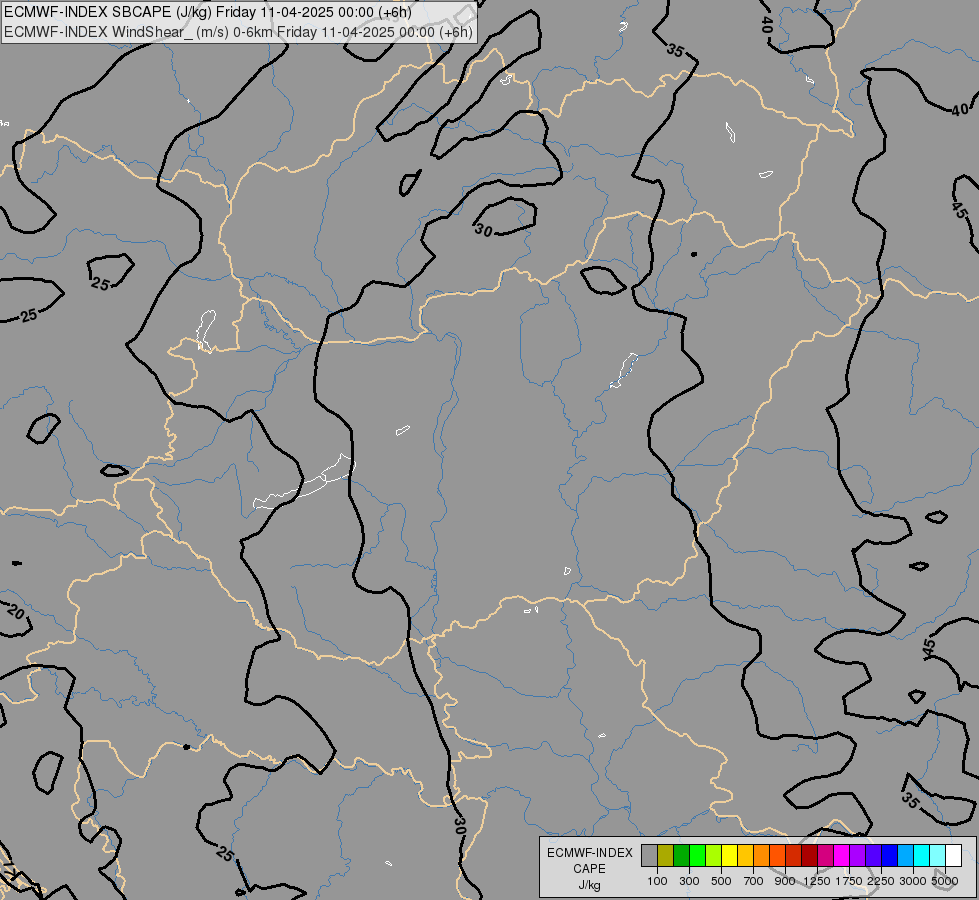This screenshot has height=900, width=979.
Task: Click the gray swatch in the CAPE legend
Action: tap(649, 855)
